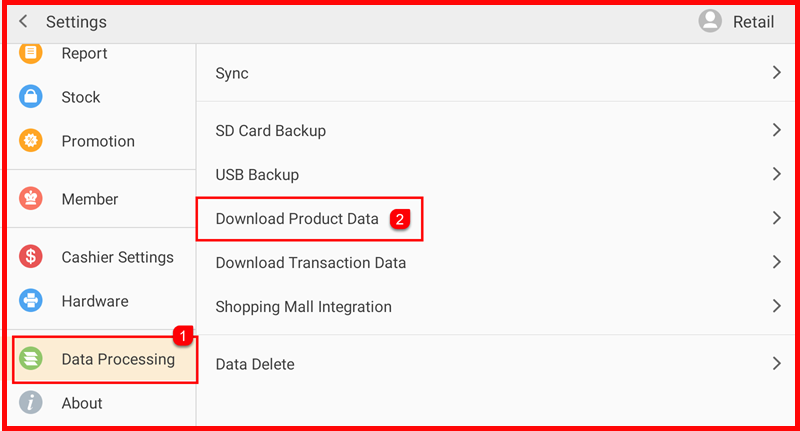Expand the Data Delete chevron
This screenshot has width=800, height=431.
(x=776, y=364)
